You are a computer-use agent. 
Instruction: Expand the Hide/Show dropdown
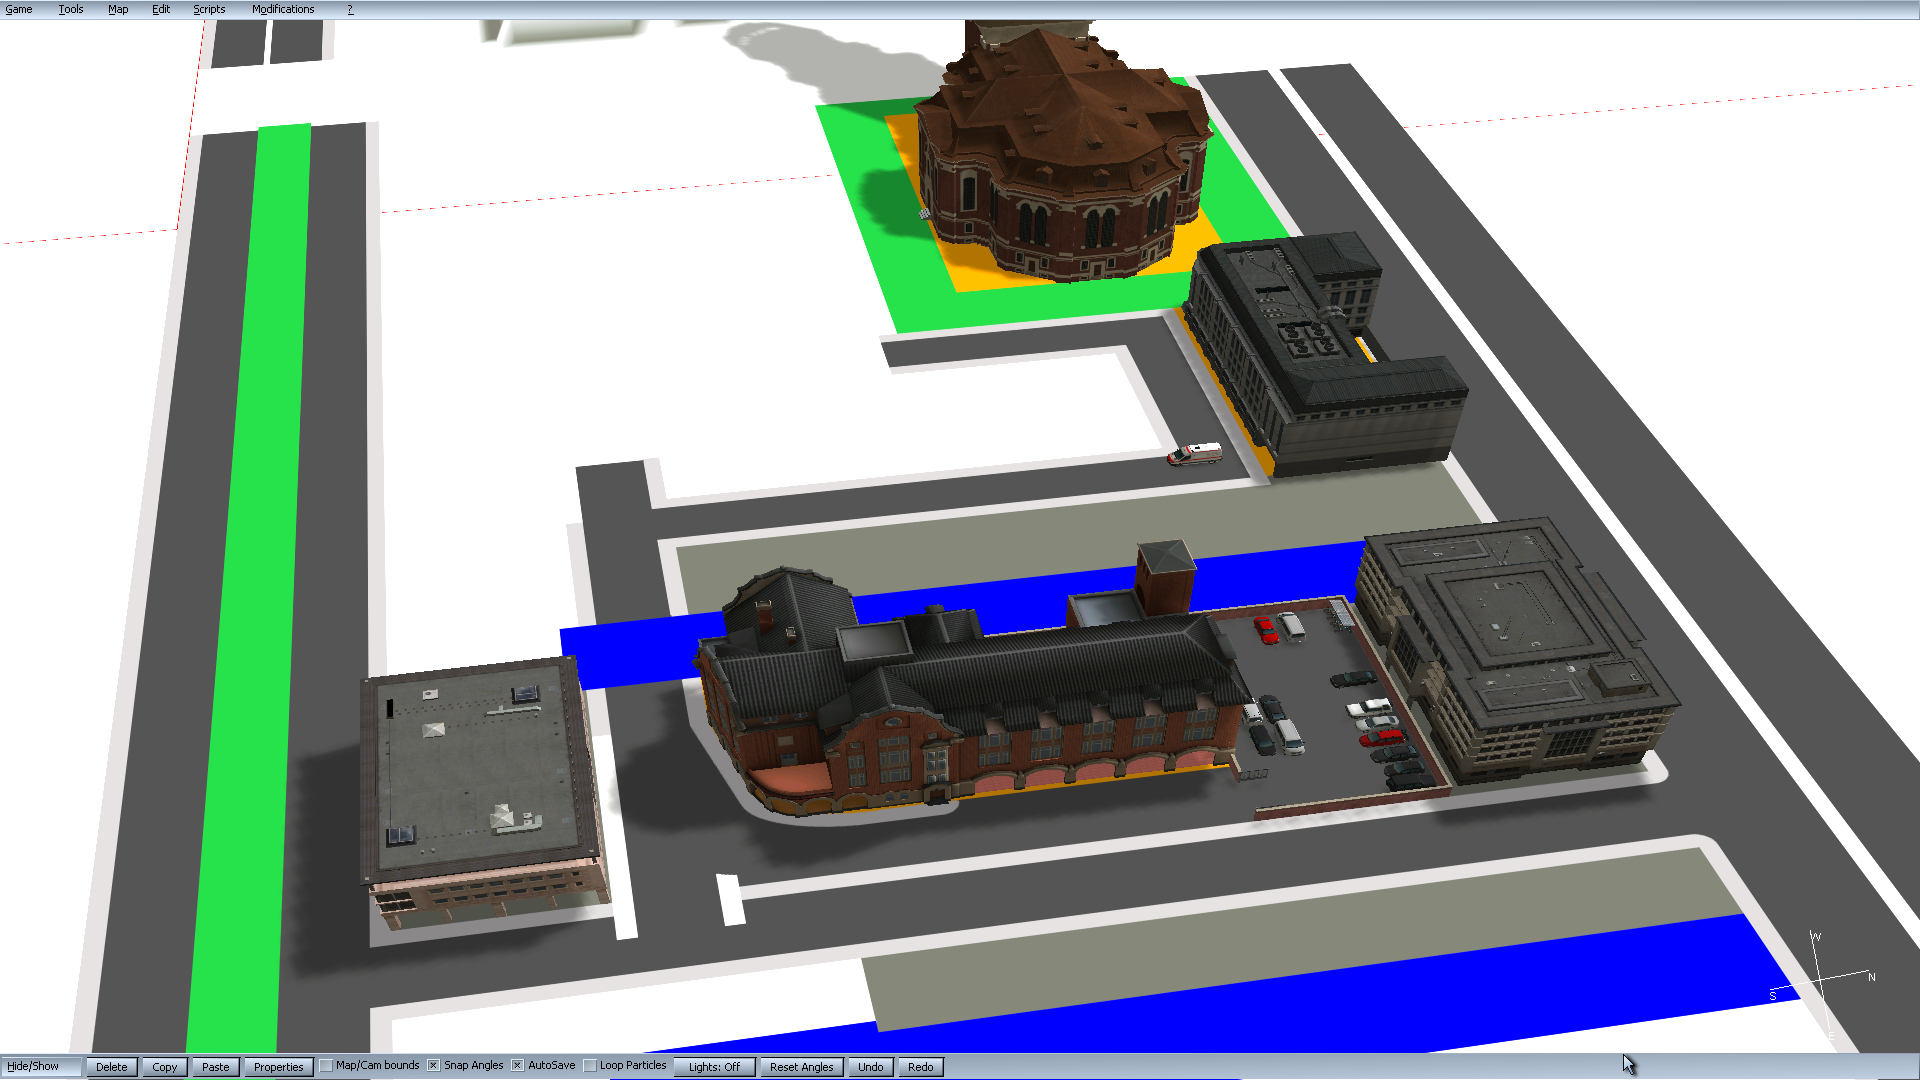coord(40,1066)
